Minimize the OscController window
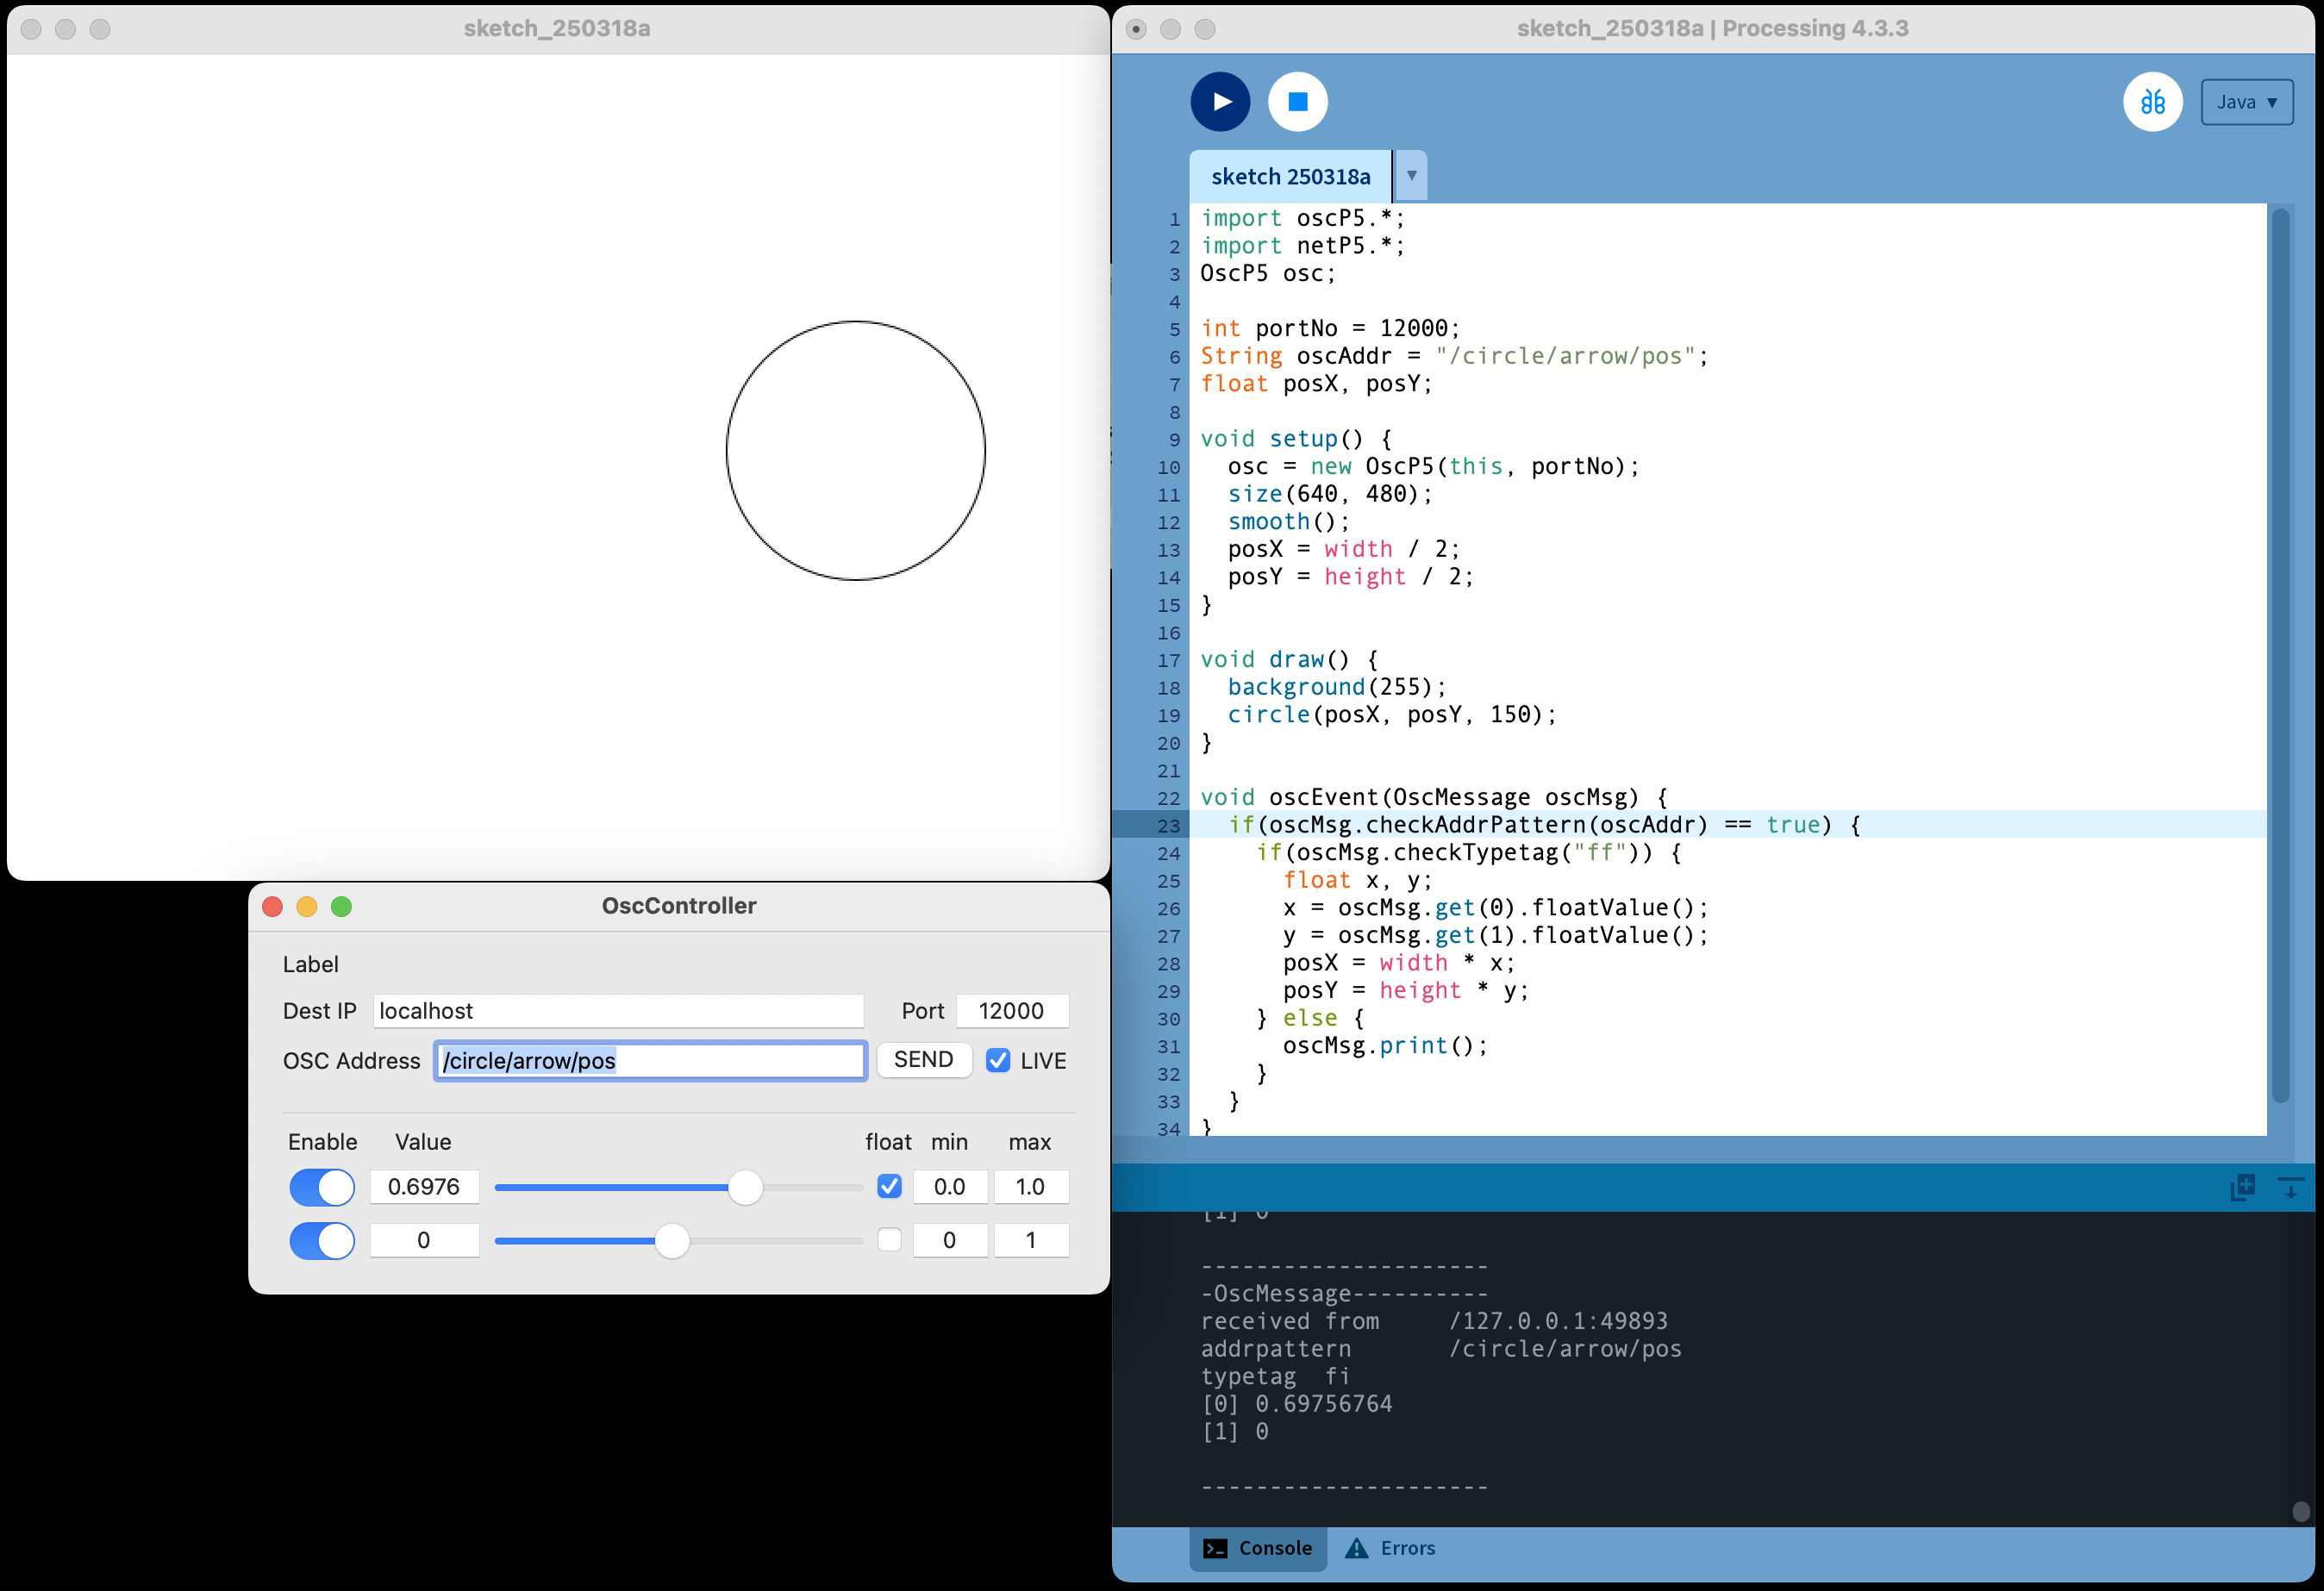The image size is (2324, 1591). tap(307, 906)
